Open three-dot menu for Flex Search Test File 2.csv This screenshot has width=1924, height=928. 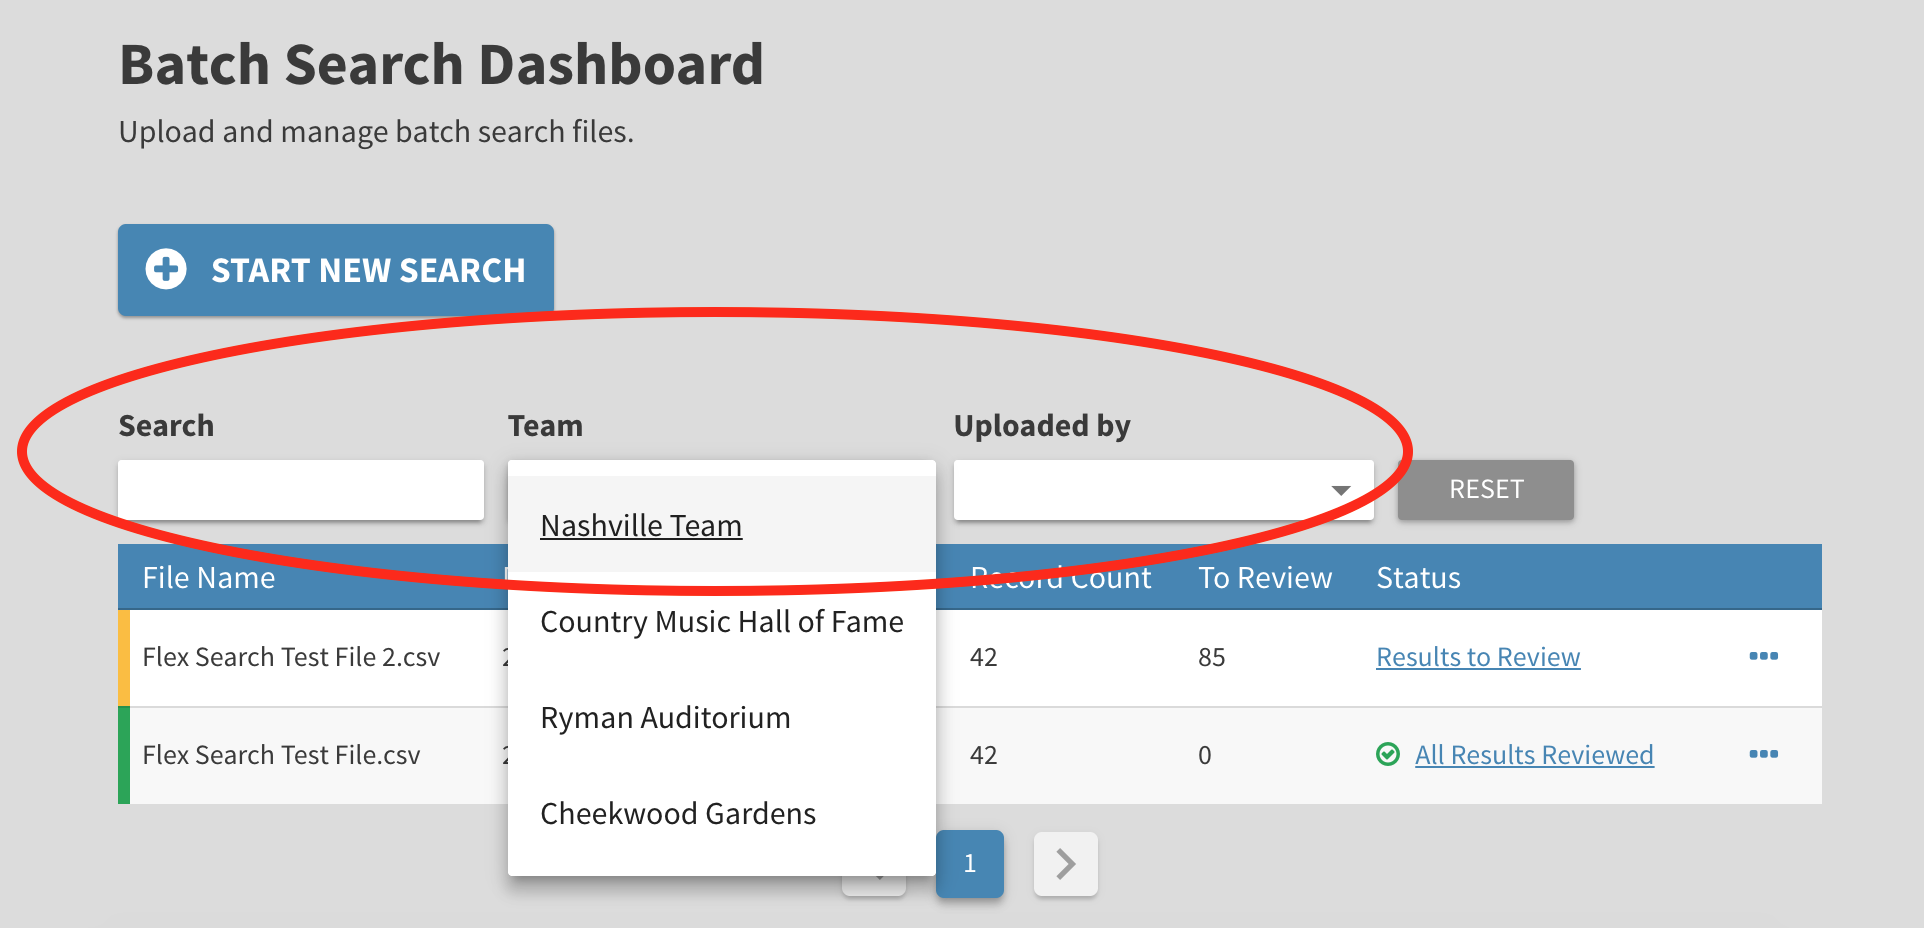pyautogui.click(x=1763, y=656)
